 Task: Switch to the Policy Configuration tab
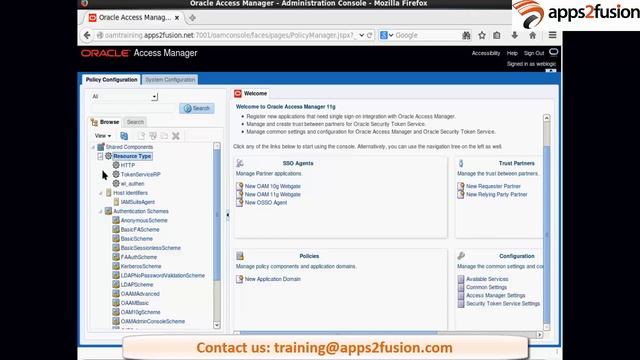pos(111,80)
